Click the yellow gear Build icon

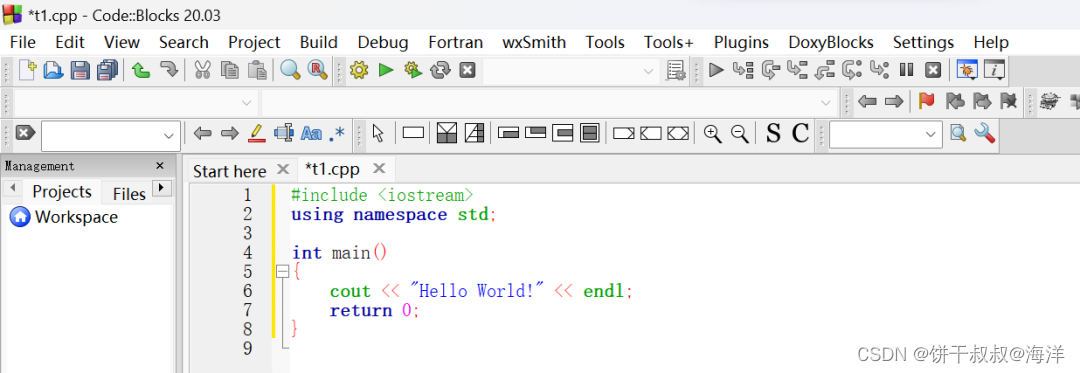pos(359,70)
